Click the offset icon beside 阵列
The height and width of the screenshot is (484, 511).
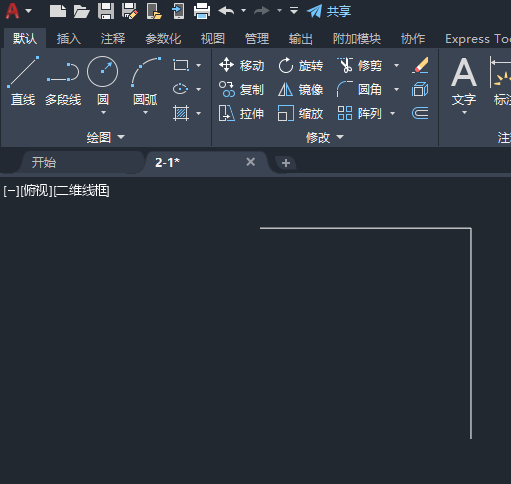(x=420, y=113)
